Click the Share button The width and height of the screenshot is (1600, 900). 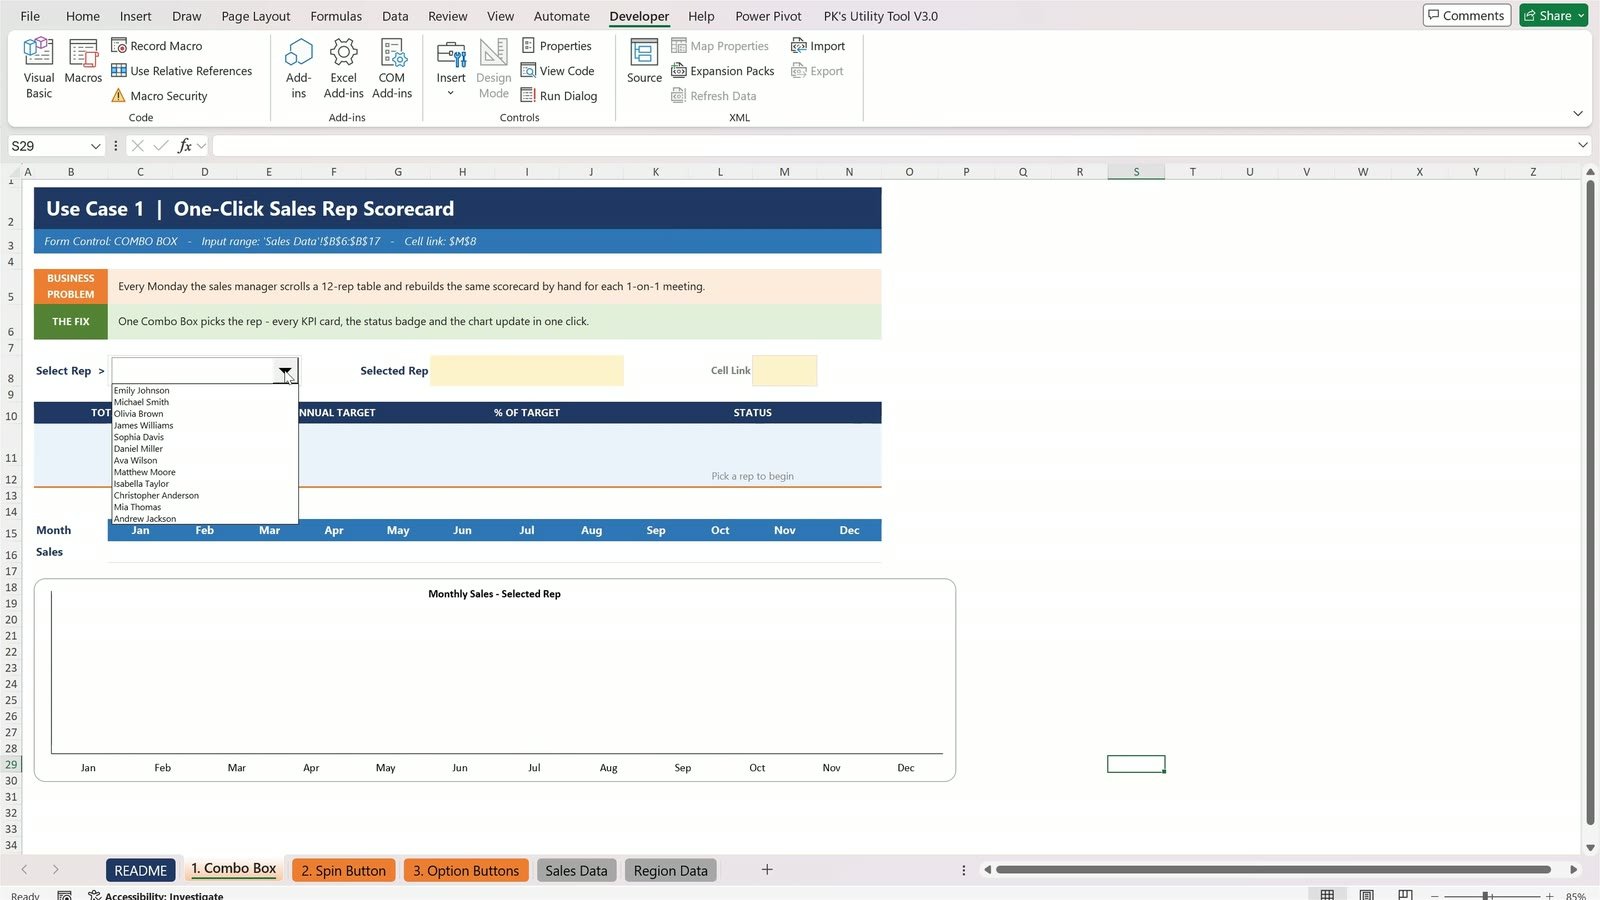tap(1554, 15)
